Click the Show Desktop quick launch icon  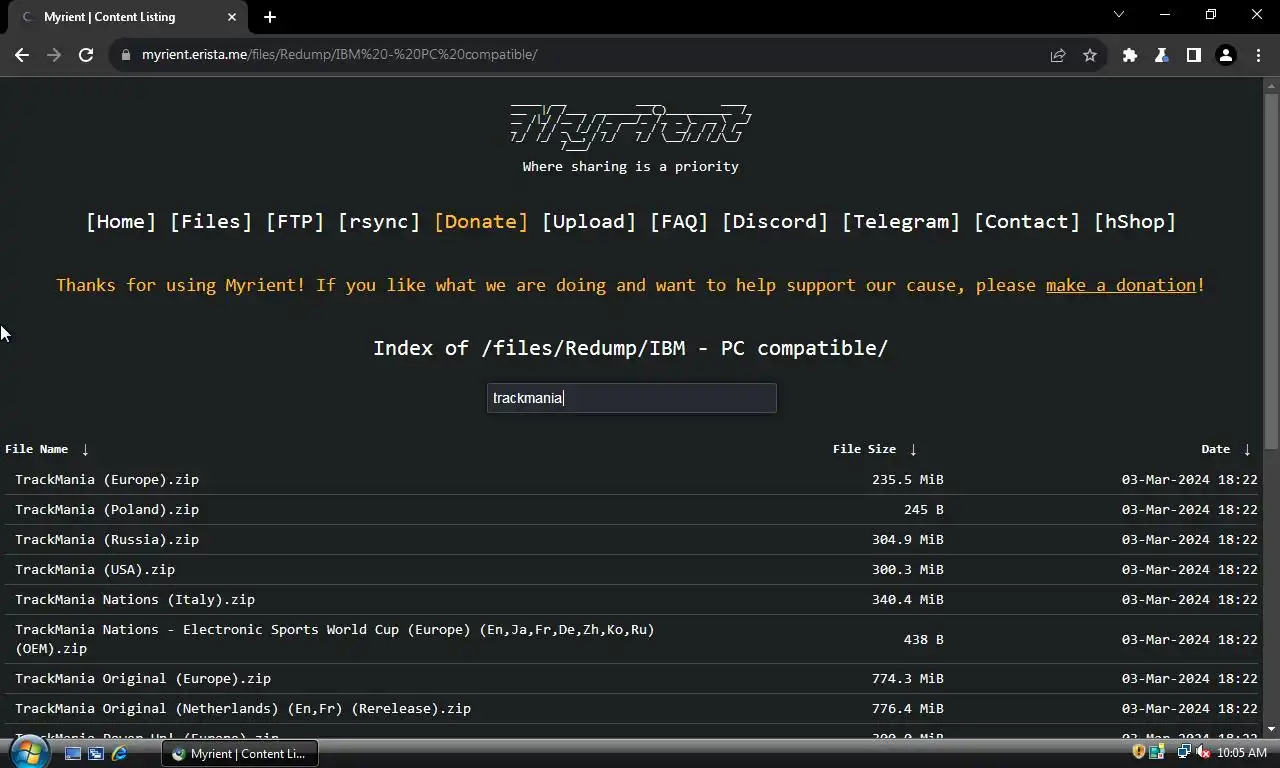(x=73, y=753)
